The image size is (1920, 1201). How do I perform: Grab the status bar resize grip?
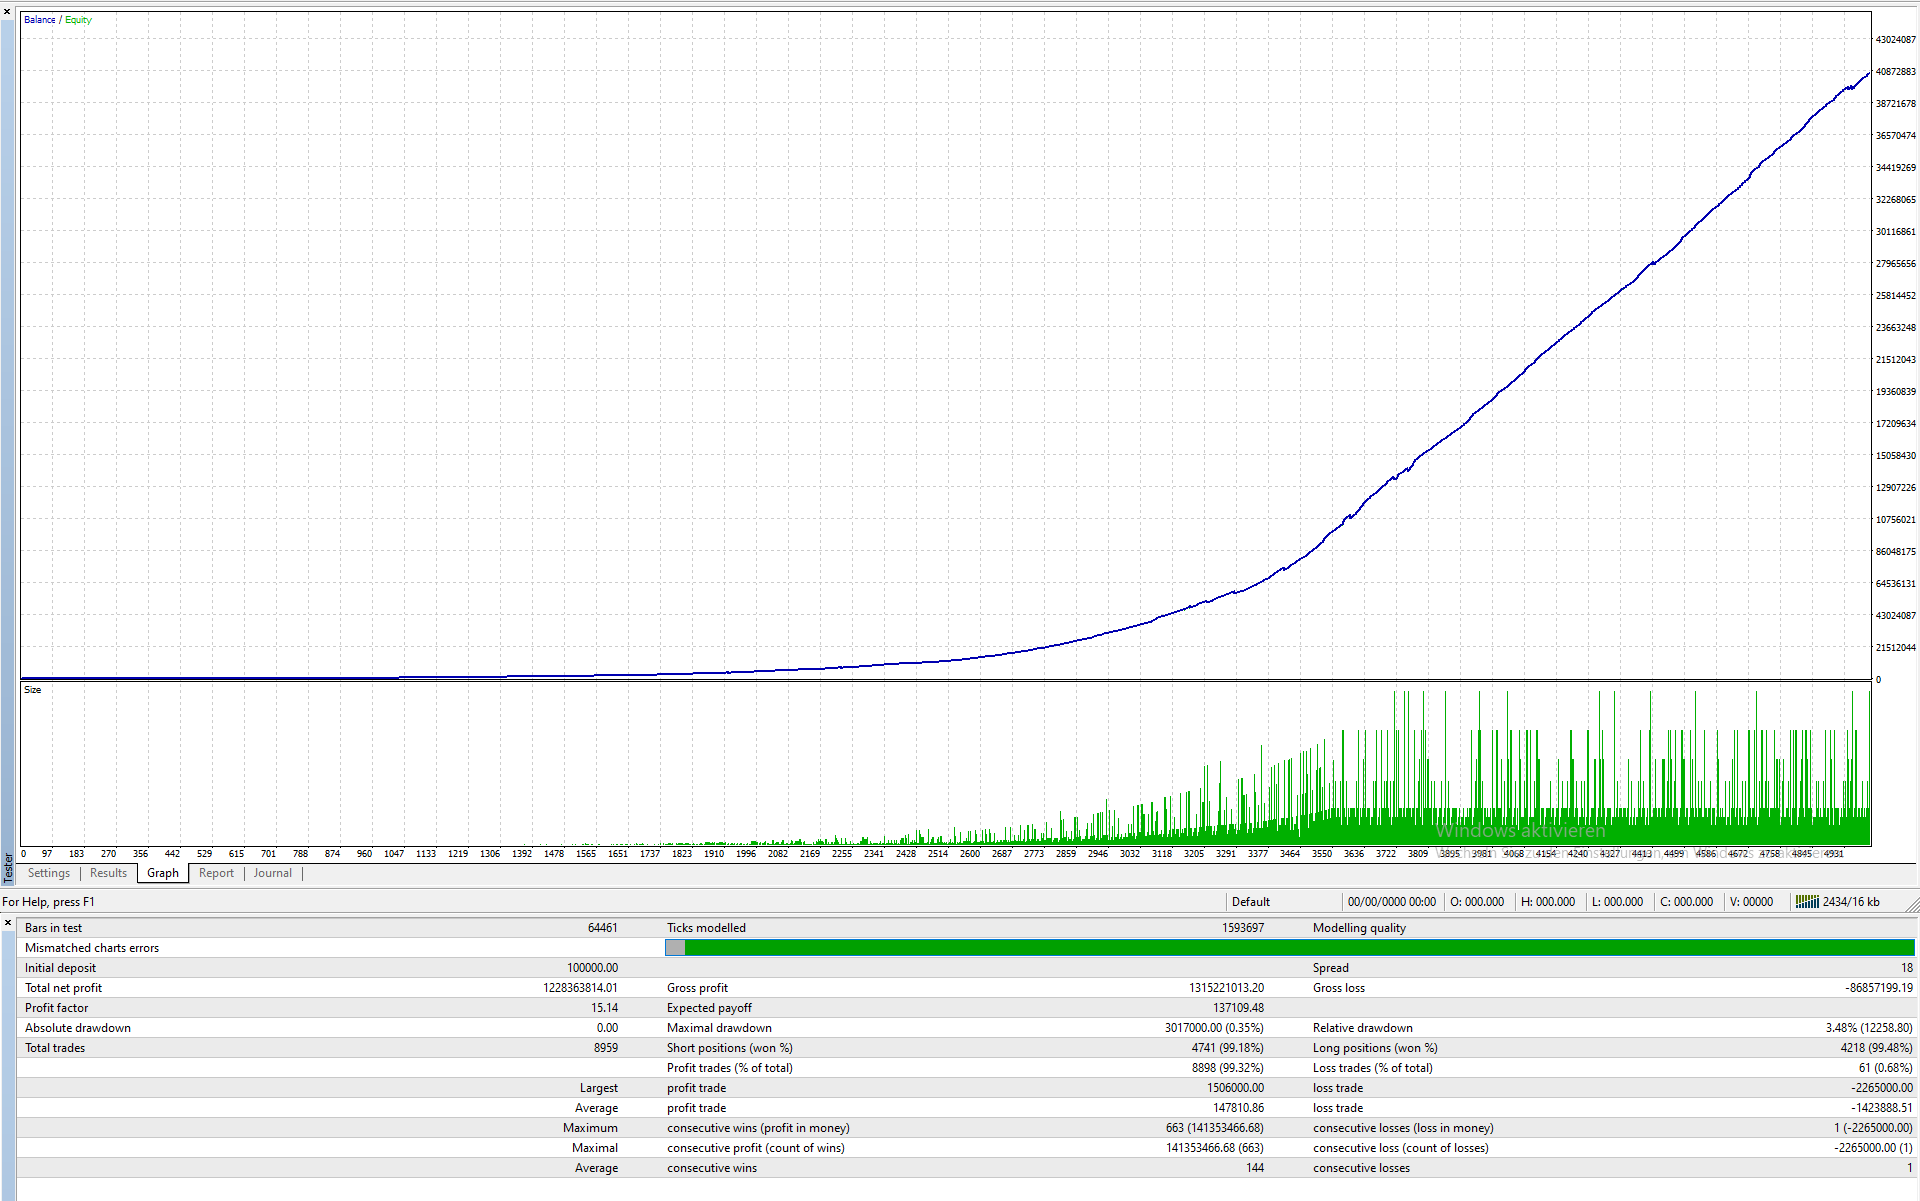(1911, 904)
